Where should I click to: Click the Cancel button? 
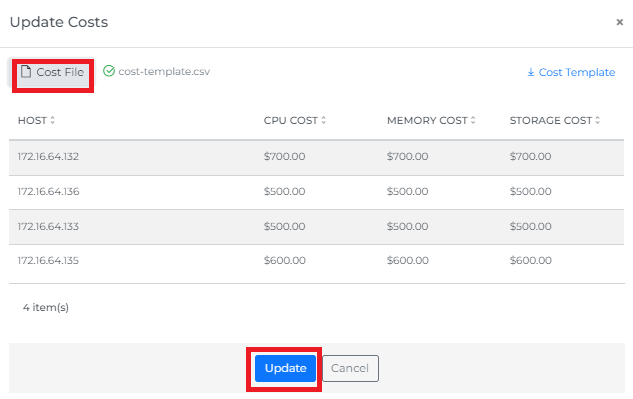pos(350,368)
